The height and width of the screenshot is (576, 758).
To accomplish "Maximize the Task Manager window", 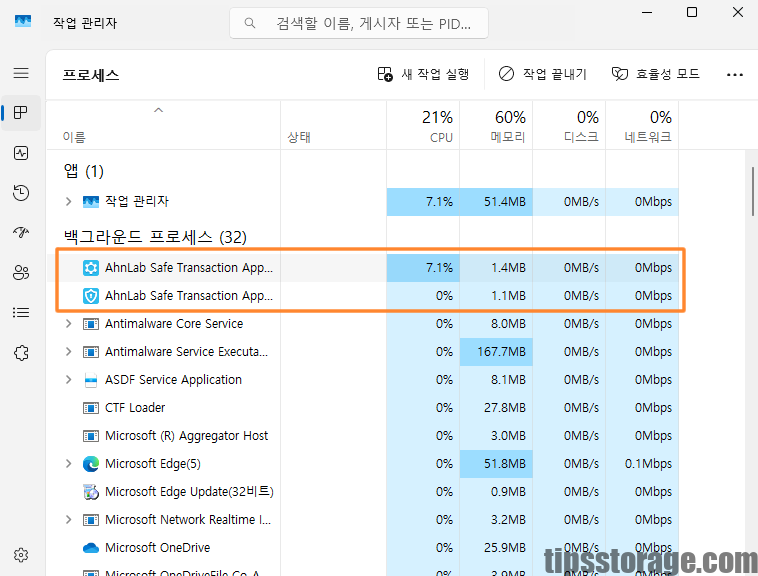I will click(692, 12).
